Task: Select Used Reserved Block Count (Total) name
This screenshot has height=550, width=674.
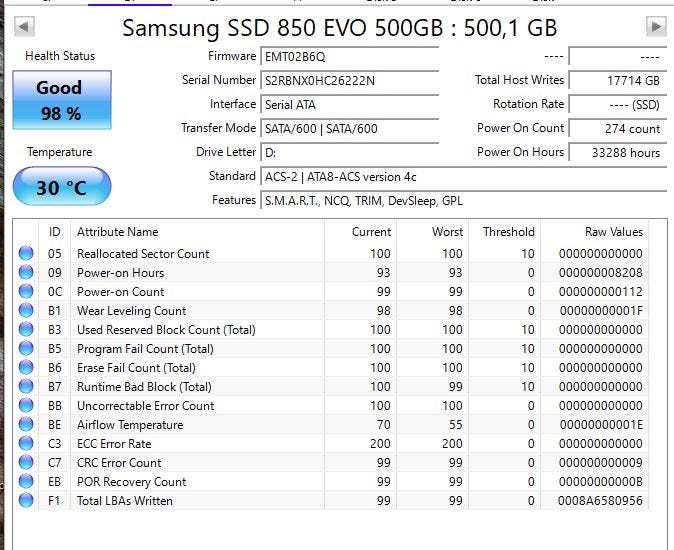Action: tap(166, 330)
